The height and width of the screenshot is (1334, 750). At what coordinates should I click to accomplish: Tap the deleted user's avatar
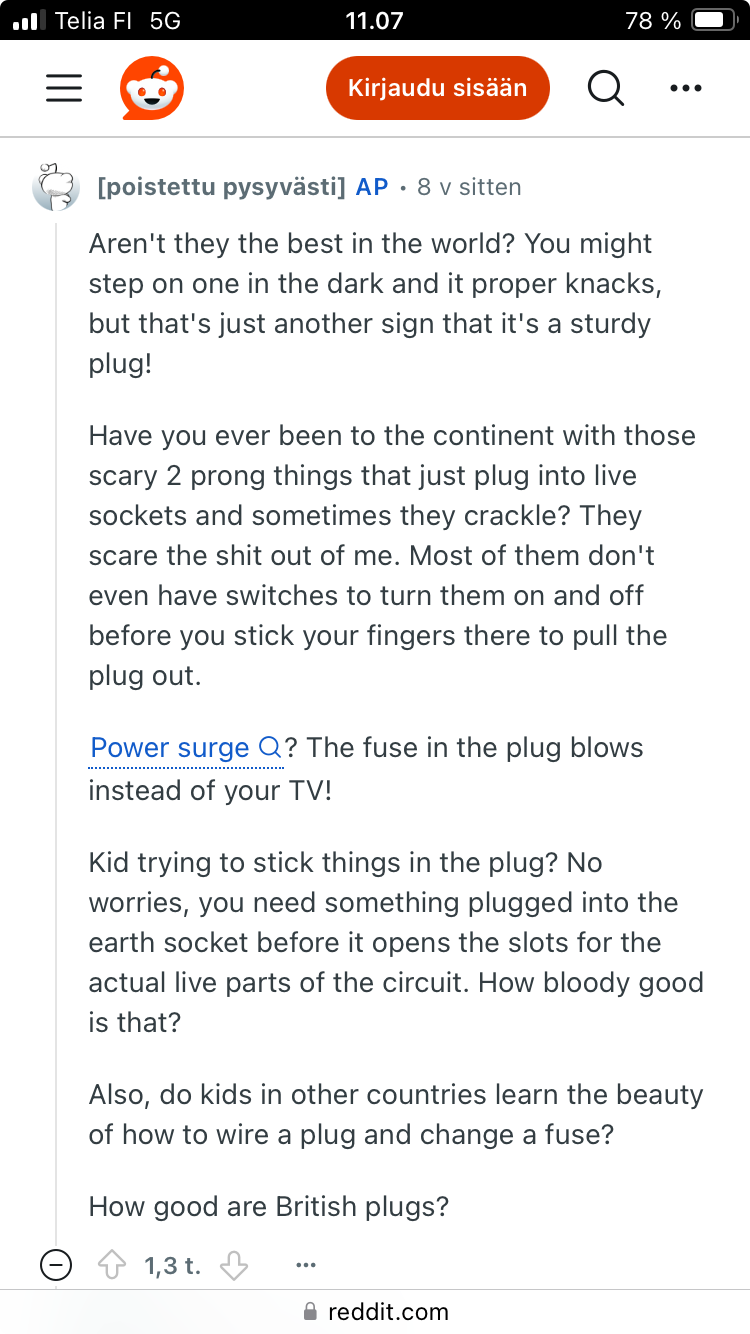57,187
